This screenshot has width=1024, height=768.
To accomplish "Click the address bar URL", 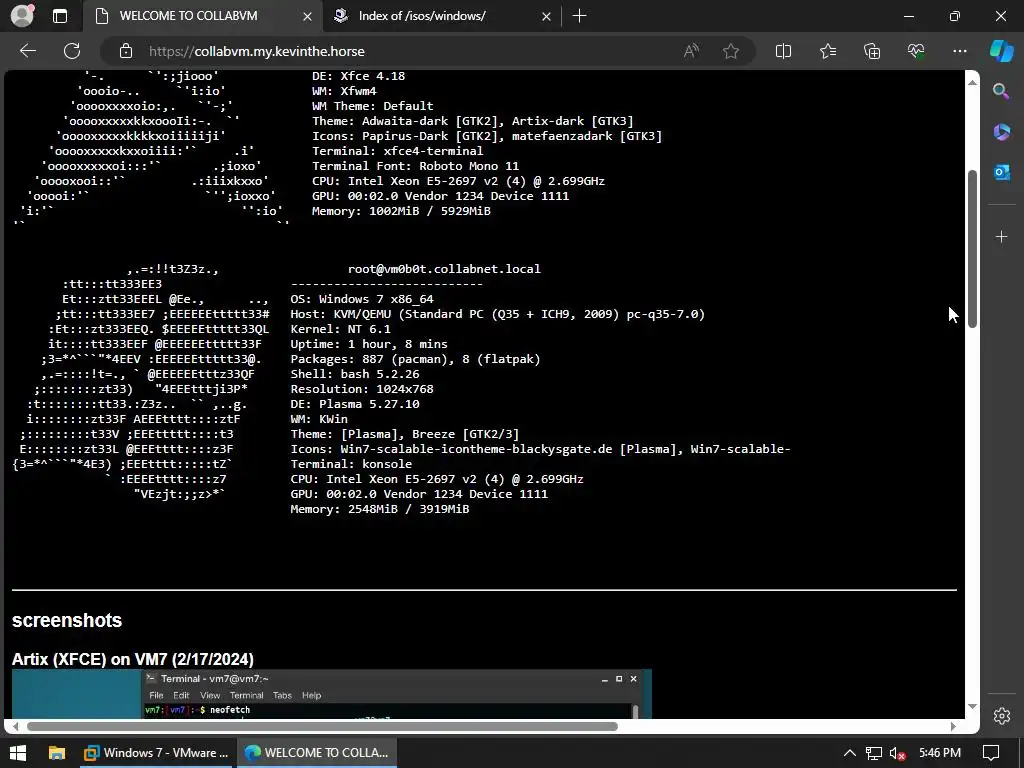I will point(257,51).
